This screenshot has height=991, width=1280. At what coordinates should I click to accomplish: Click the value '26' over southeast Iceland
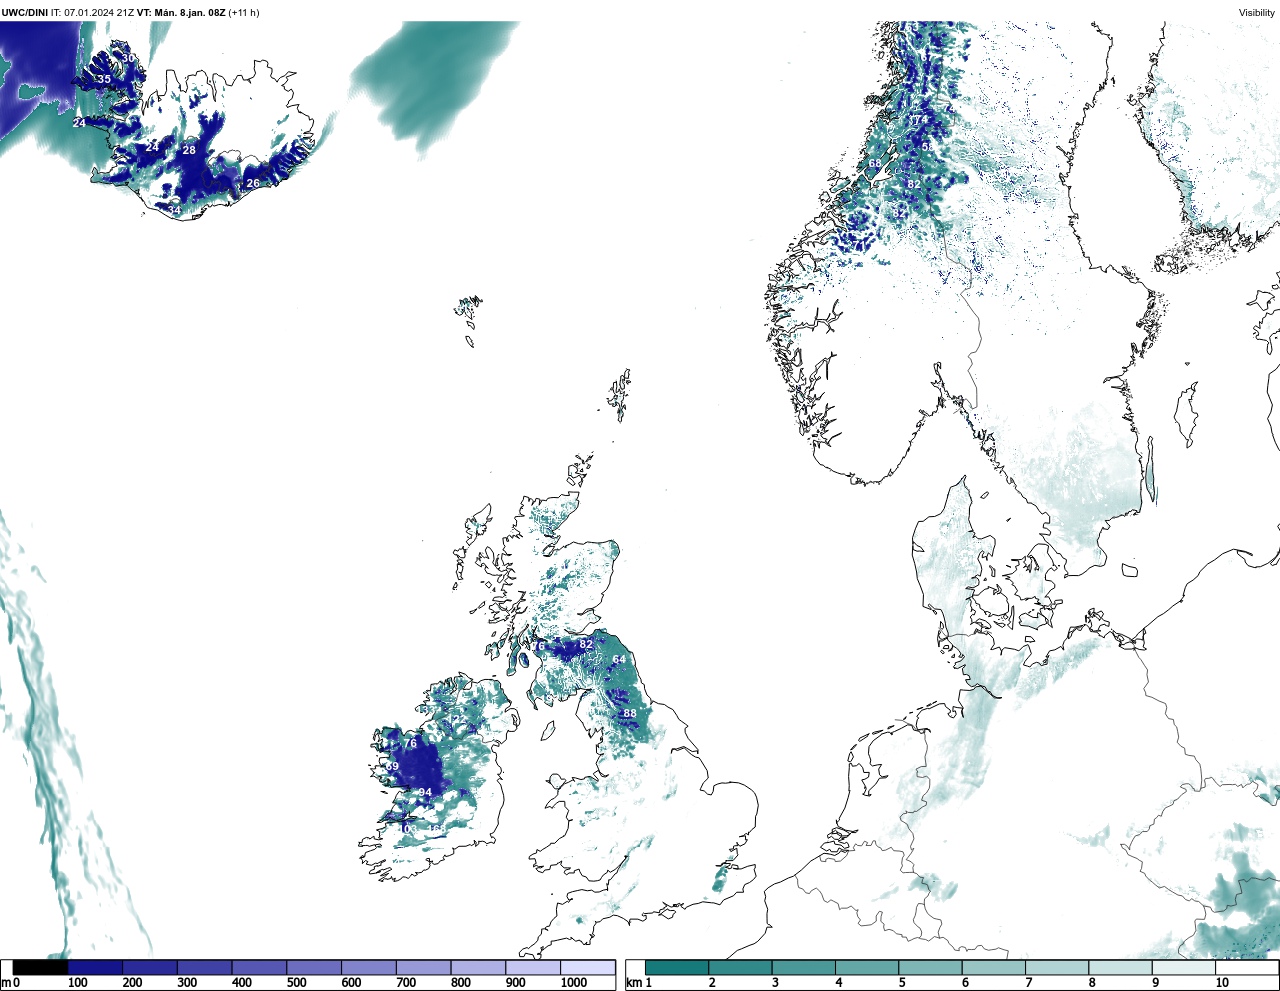tap(253, 183)
